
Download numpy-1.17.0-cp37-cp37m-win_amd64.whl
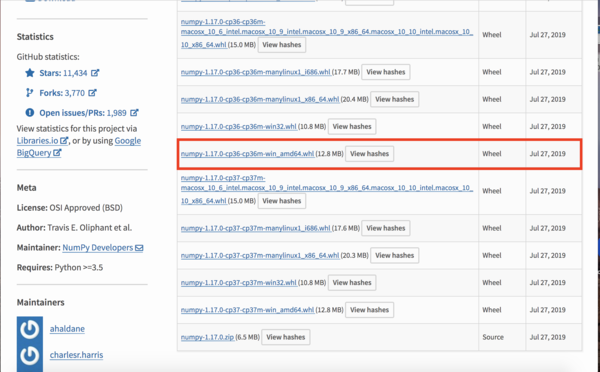point(247,310)
